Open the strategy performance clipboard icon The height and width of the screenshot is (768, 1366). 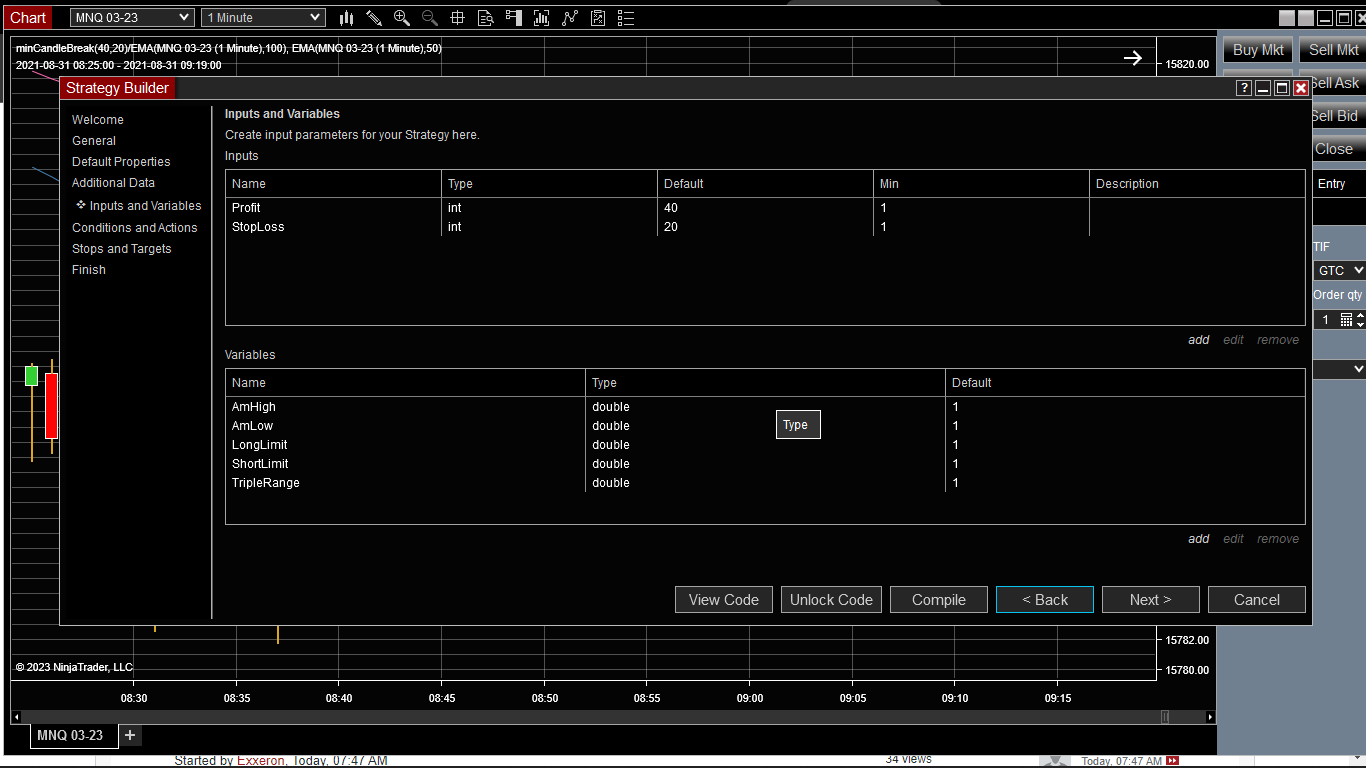pyautogui.click(x=598, y=18)
